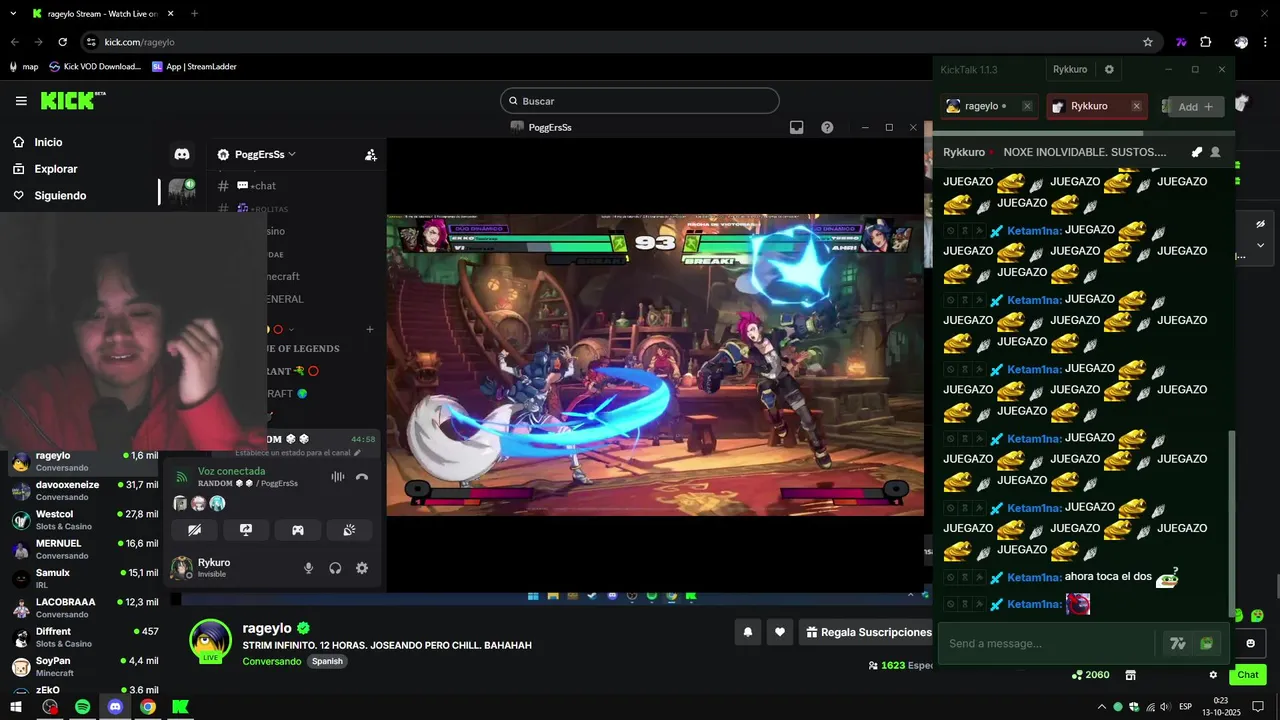
Task: Click add category plus in Discord channel list
Action: pos(370,330)
